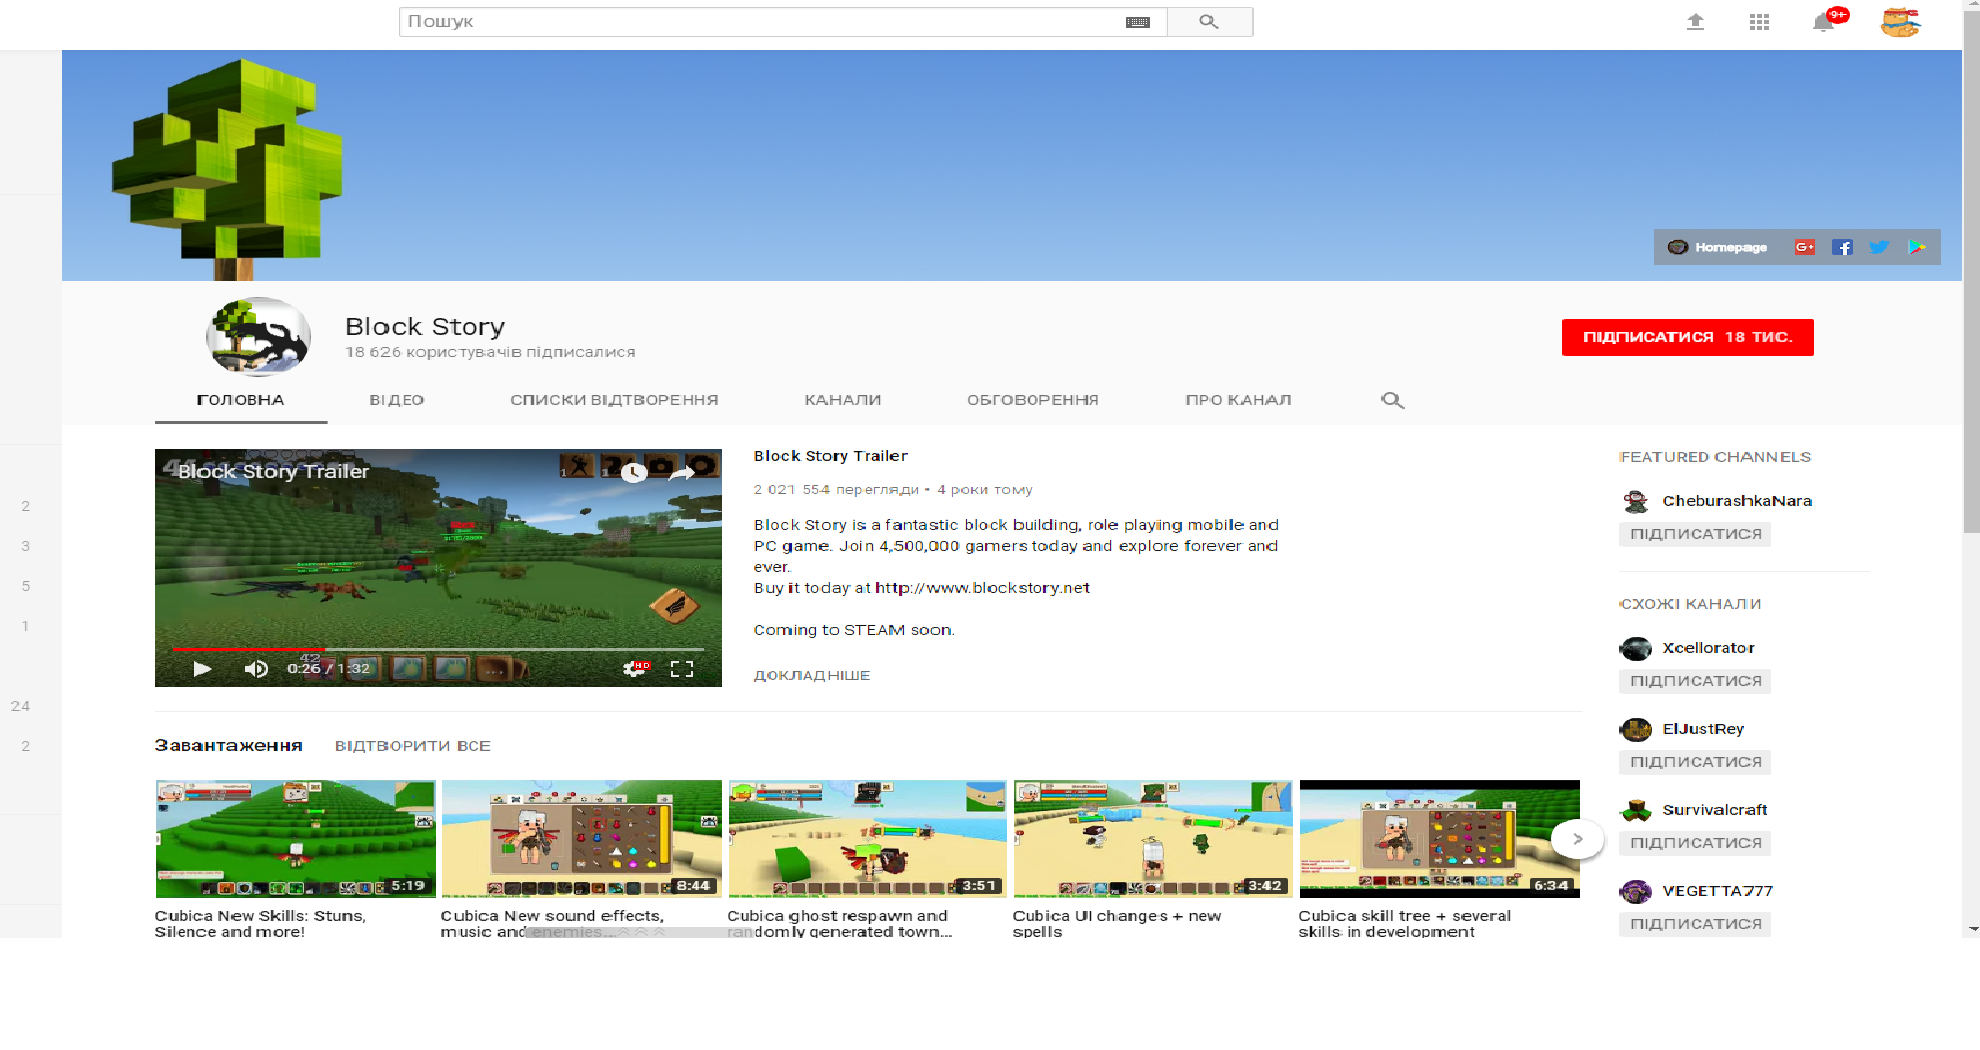1980x1050 pixels.
Task: Open Cubica New sound effects thumbnail
Action: [581, 839]
